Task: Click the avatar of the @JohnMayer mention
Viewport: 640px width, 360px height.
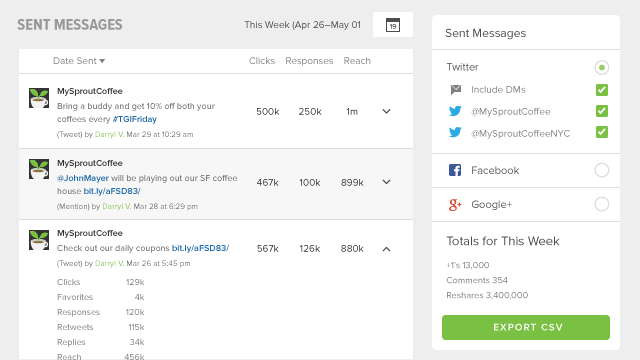Action: 39,169
